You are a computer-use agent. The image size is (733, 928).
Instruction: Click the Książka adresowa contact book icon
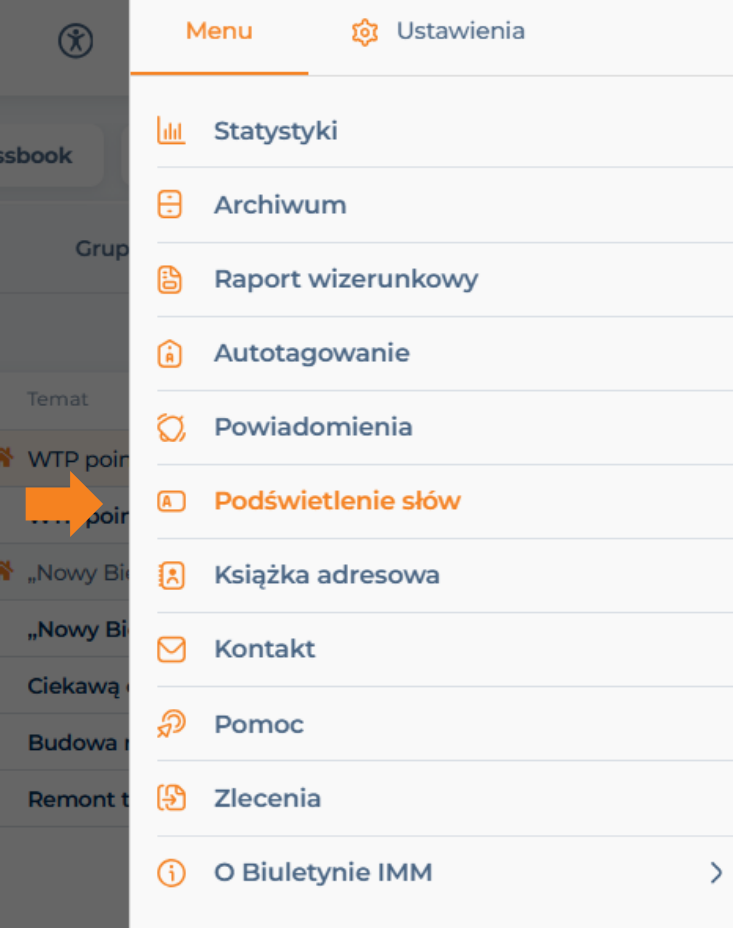point(172,575)
